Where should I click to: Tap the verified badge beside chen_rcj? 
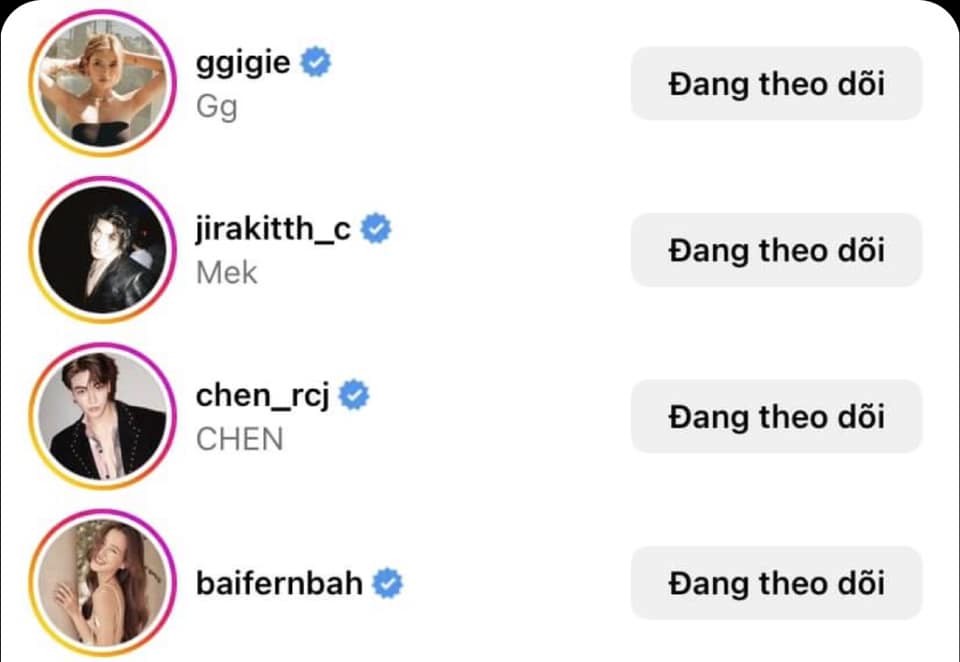(354, 396)
